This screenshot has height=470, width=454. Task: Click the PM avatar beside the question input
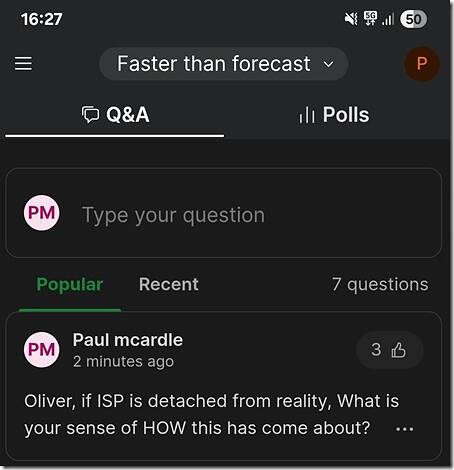coord(42,213)
